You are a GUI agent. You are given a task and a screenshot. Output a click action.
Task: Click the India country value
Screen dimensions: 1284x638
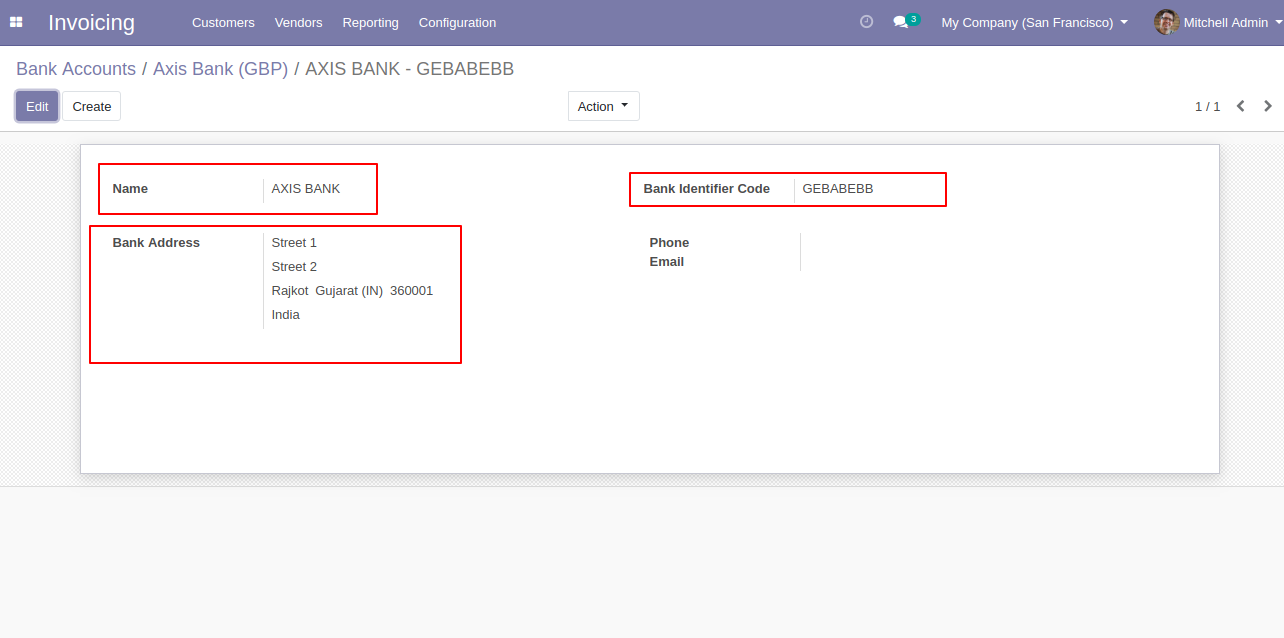286,314
